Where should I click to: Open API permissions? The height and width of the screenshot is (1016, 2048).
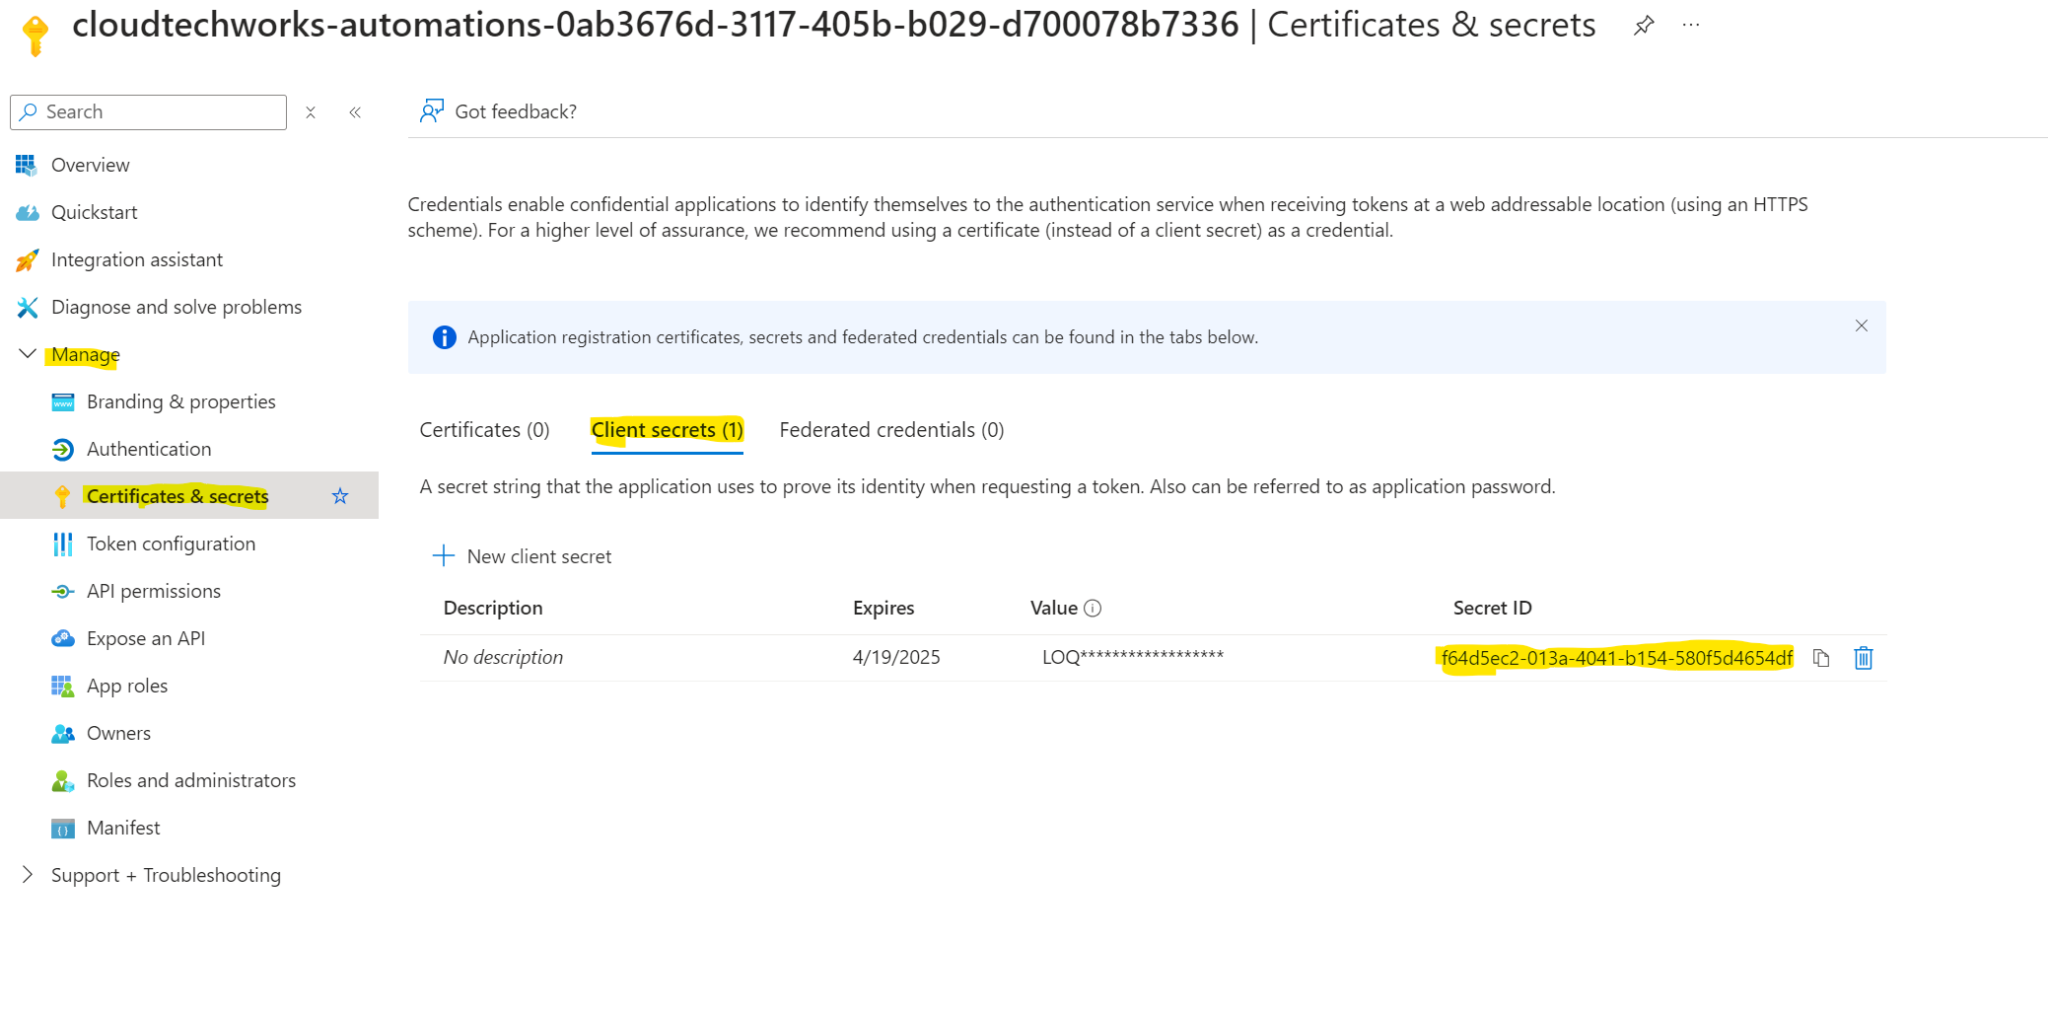click(153, 590)
